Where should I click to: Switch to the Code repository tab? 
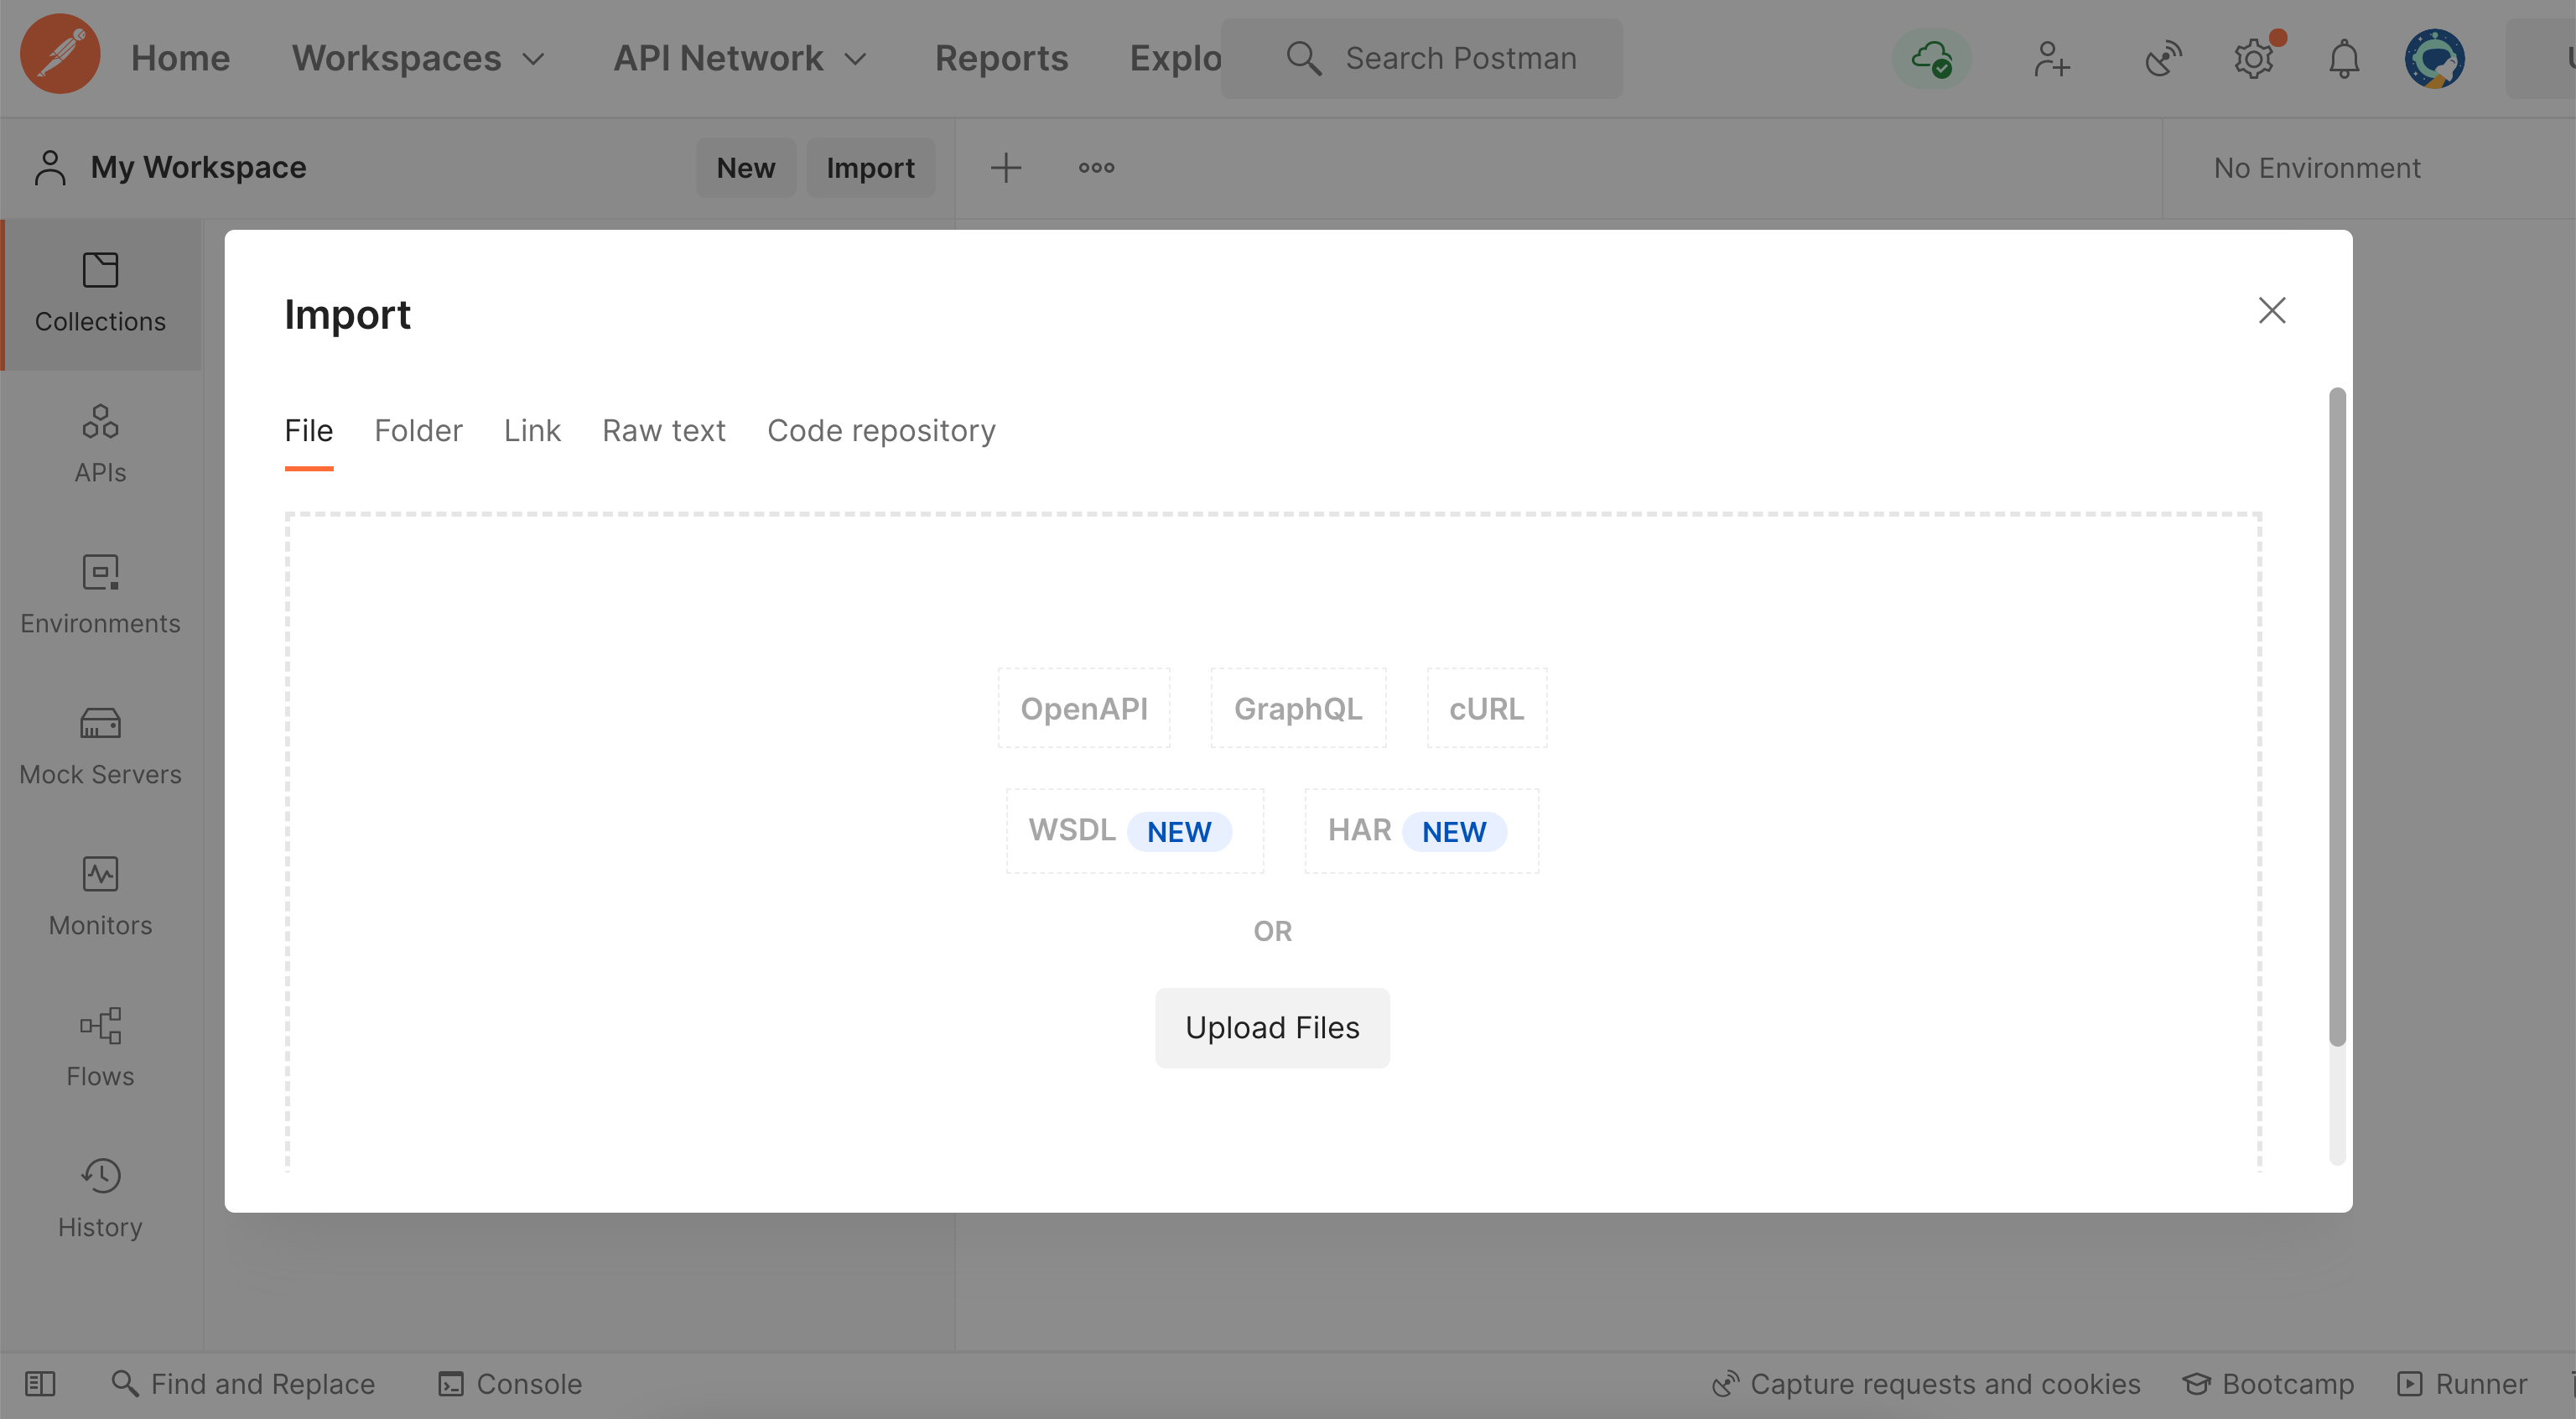880,431
